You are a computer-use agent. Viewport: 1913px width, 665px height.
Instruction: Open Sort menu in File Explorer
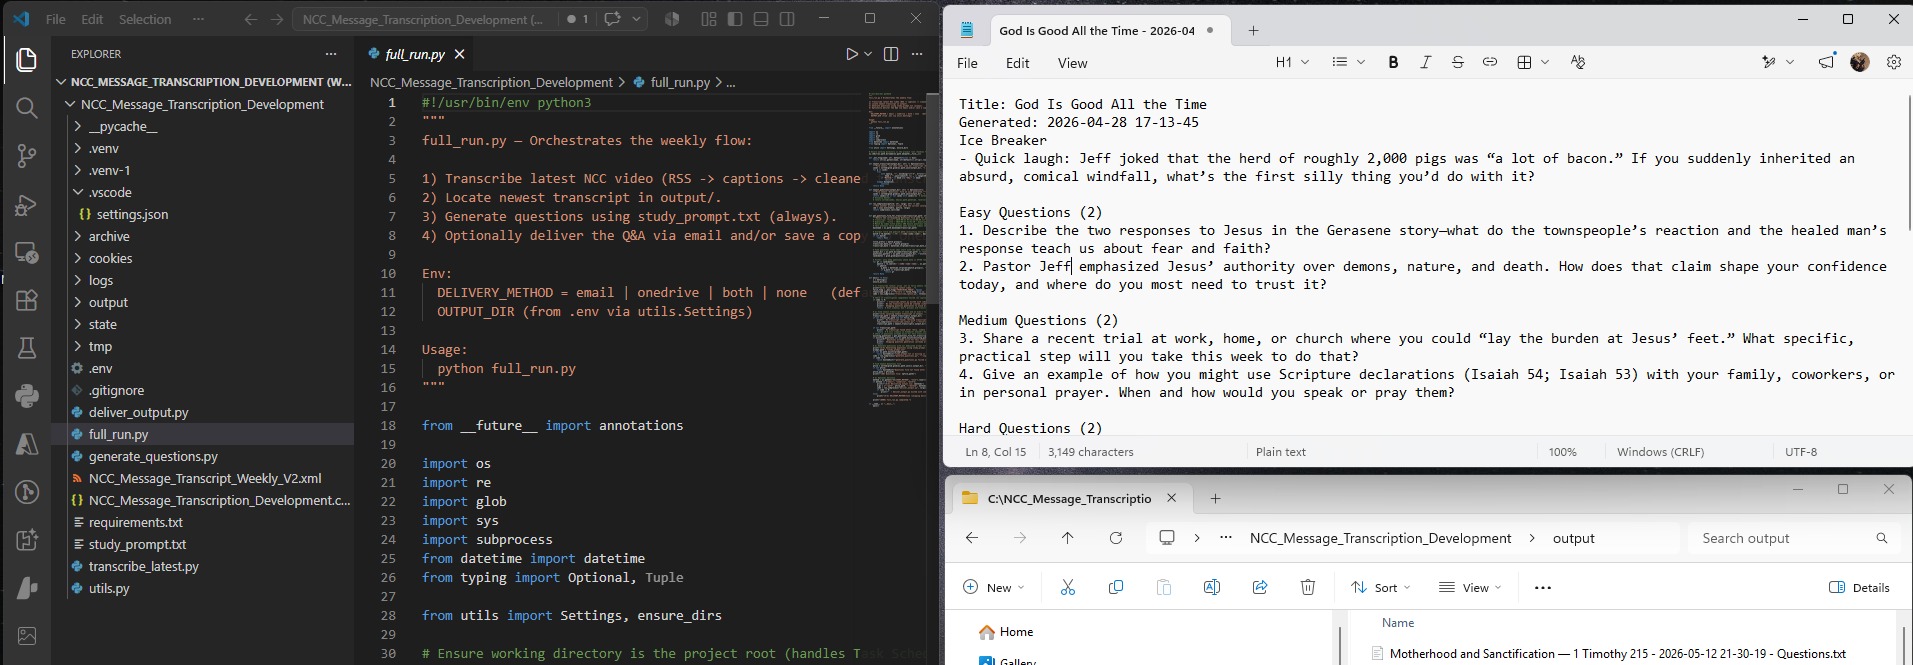pyautogui.click(x=1380, y=588)
